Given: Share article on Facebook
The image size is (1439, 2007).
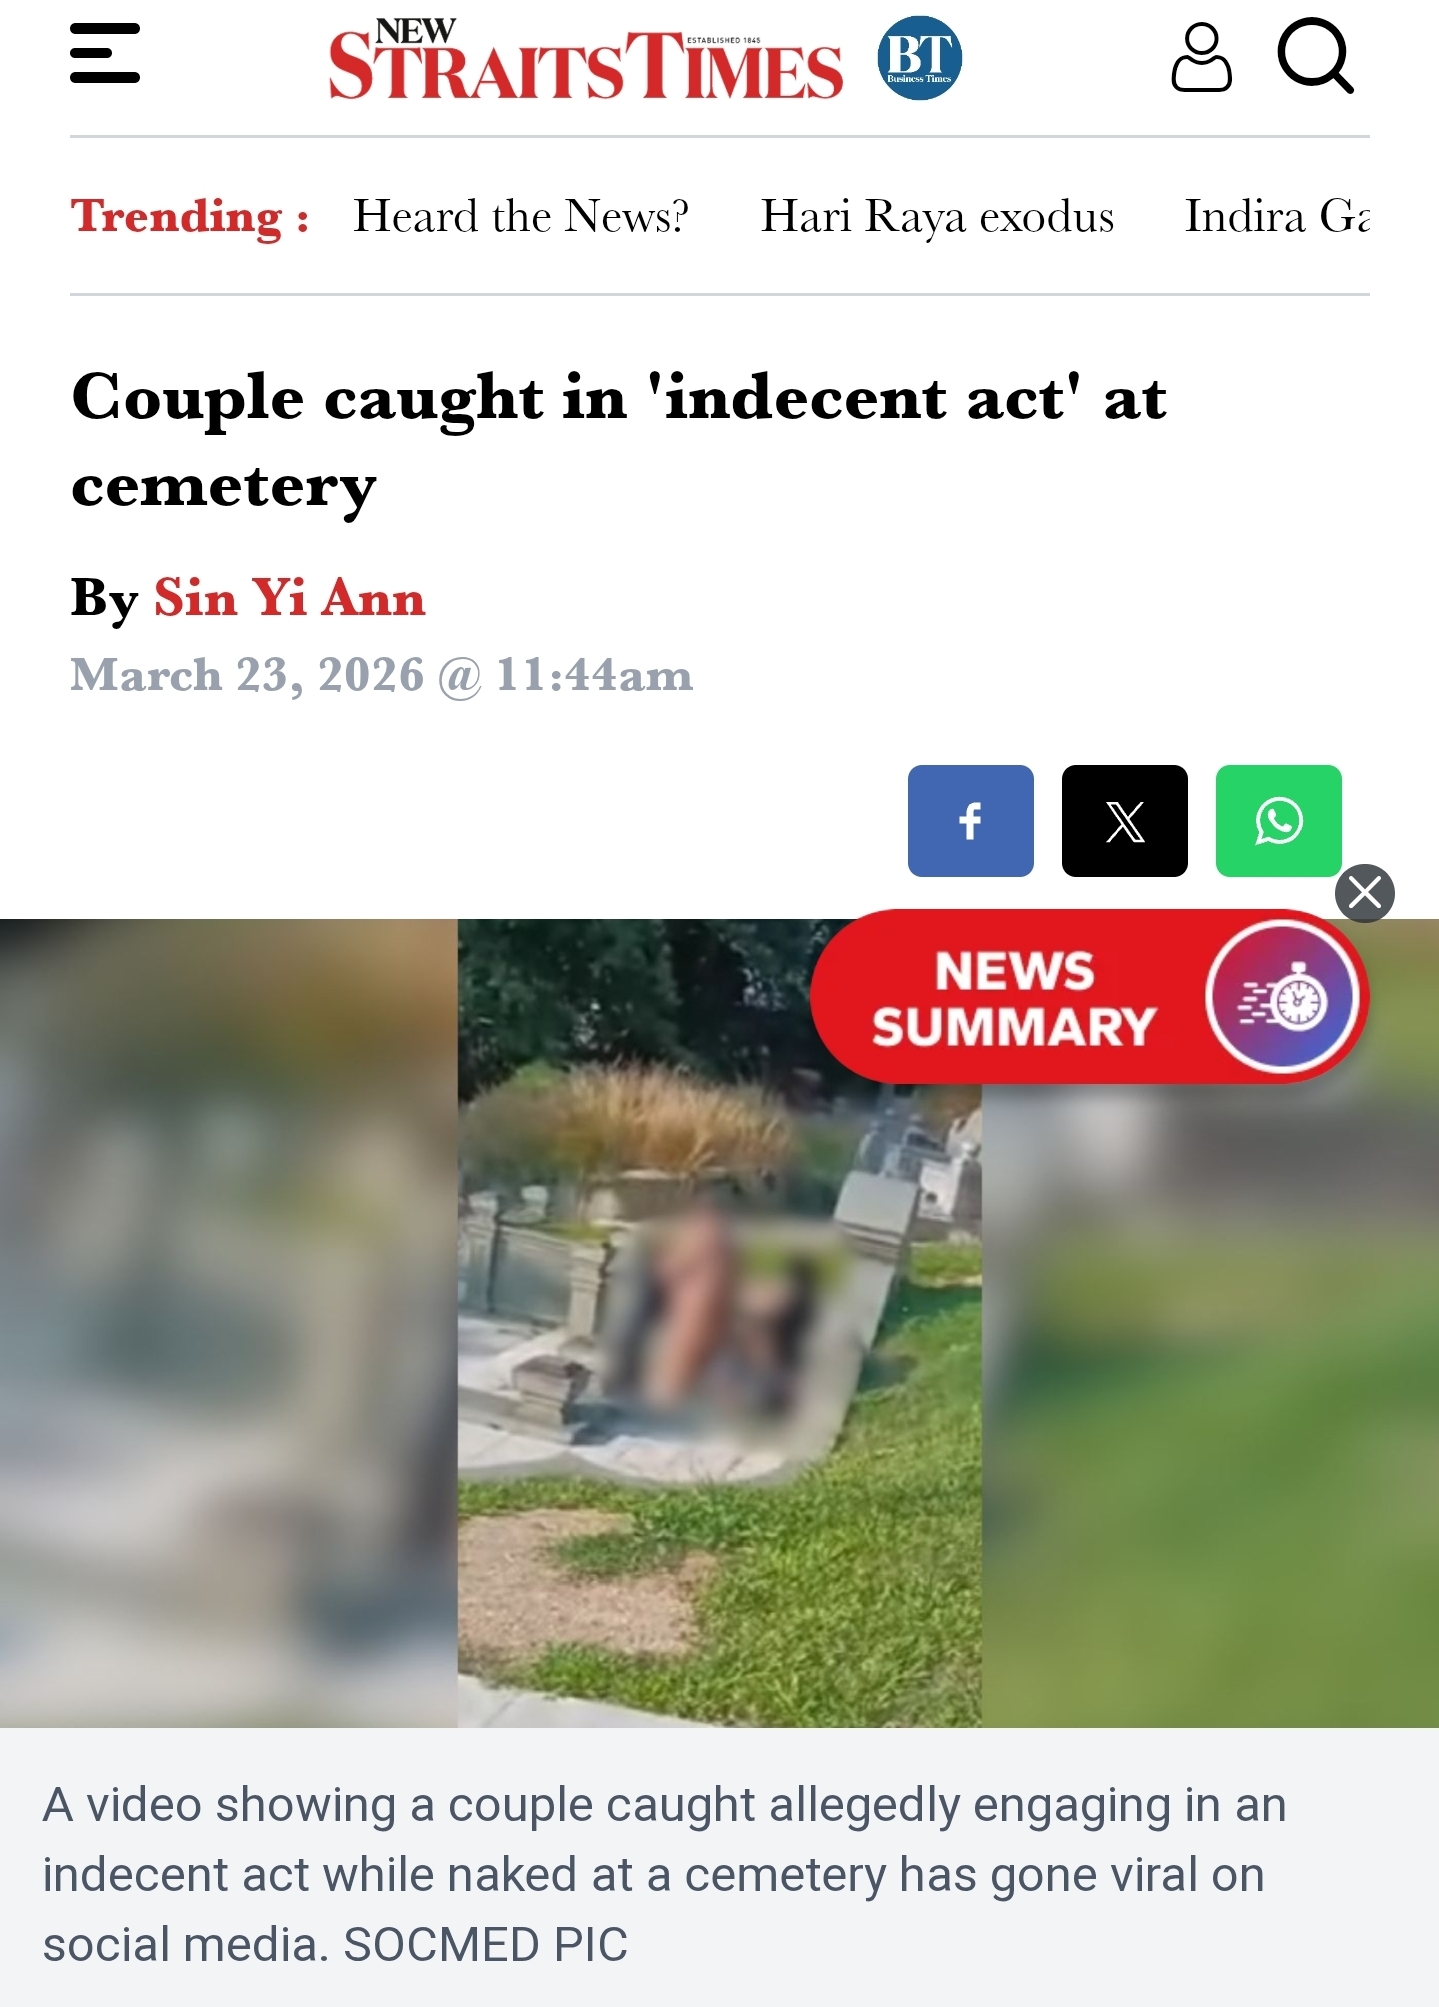Looking at the screenshot, I should (x=970, y=821).
